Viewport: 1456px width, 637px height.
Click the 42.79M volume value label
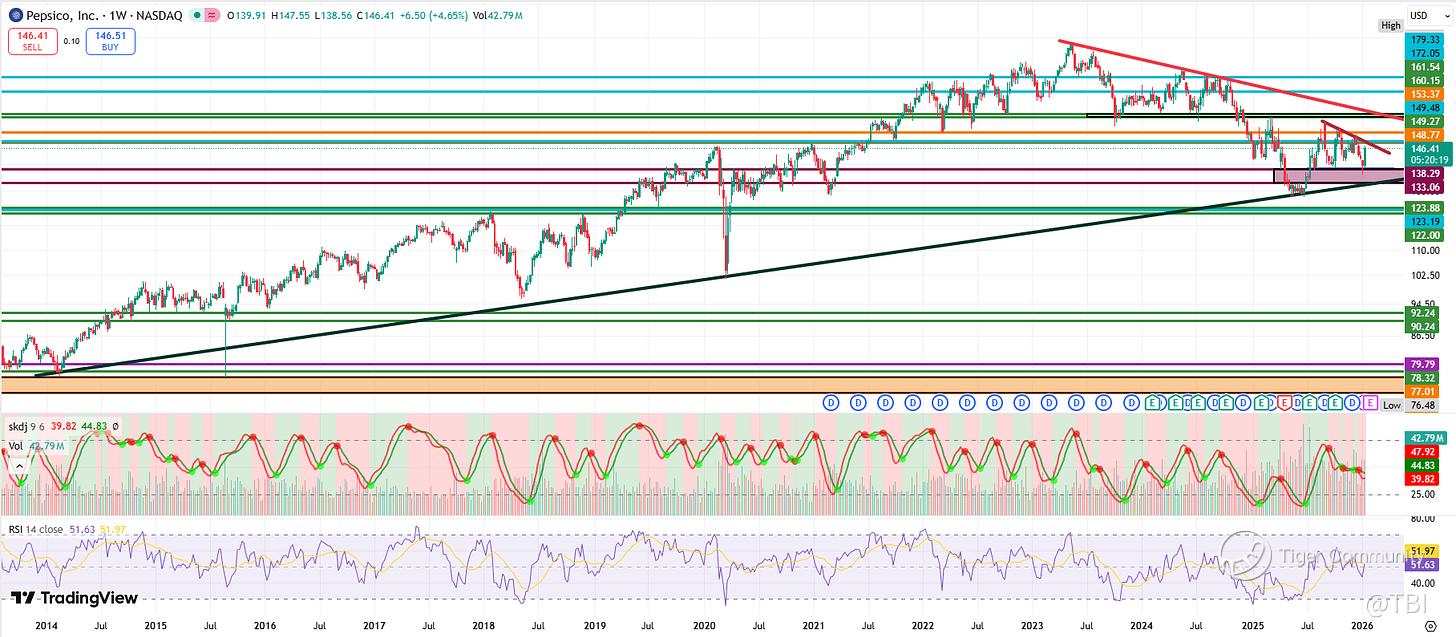coord(1424,437)
